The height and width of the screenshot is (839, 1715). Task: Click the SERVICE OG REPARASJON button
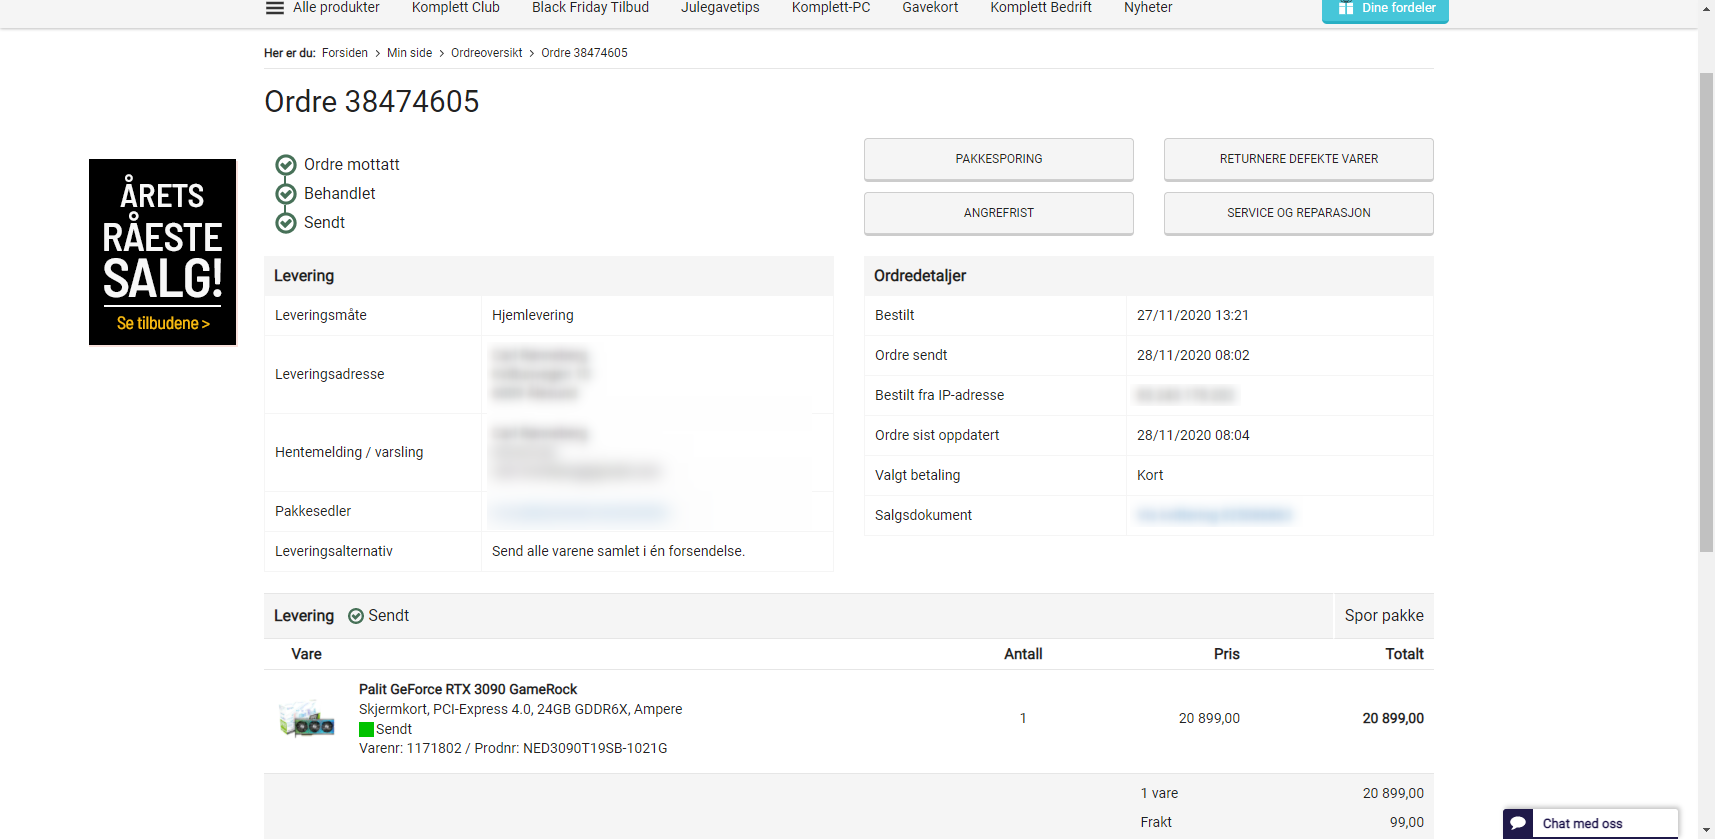(1299, 213)
